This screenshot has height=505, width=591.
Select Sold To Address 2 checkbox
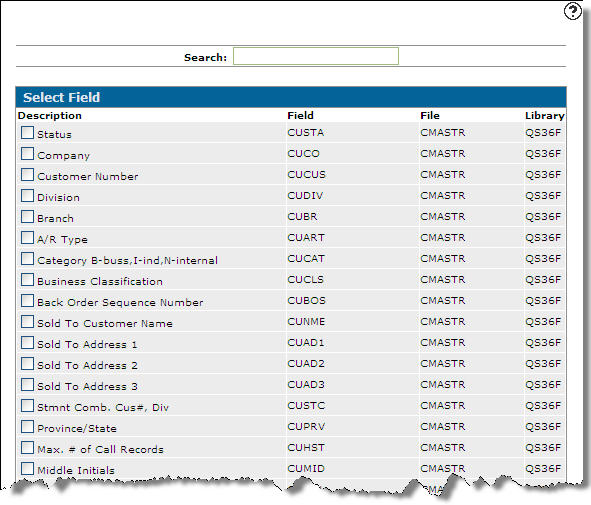click(27, 364)
